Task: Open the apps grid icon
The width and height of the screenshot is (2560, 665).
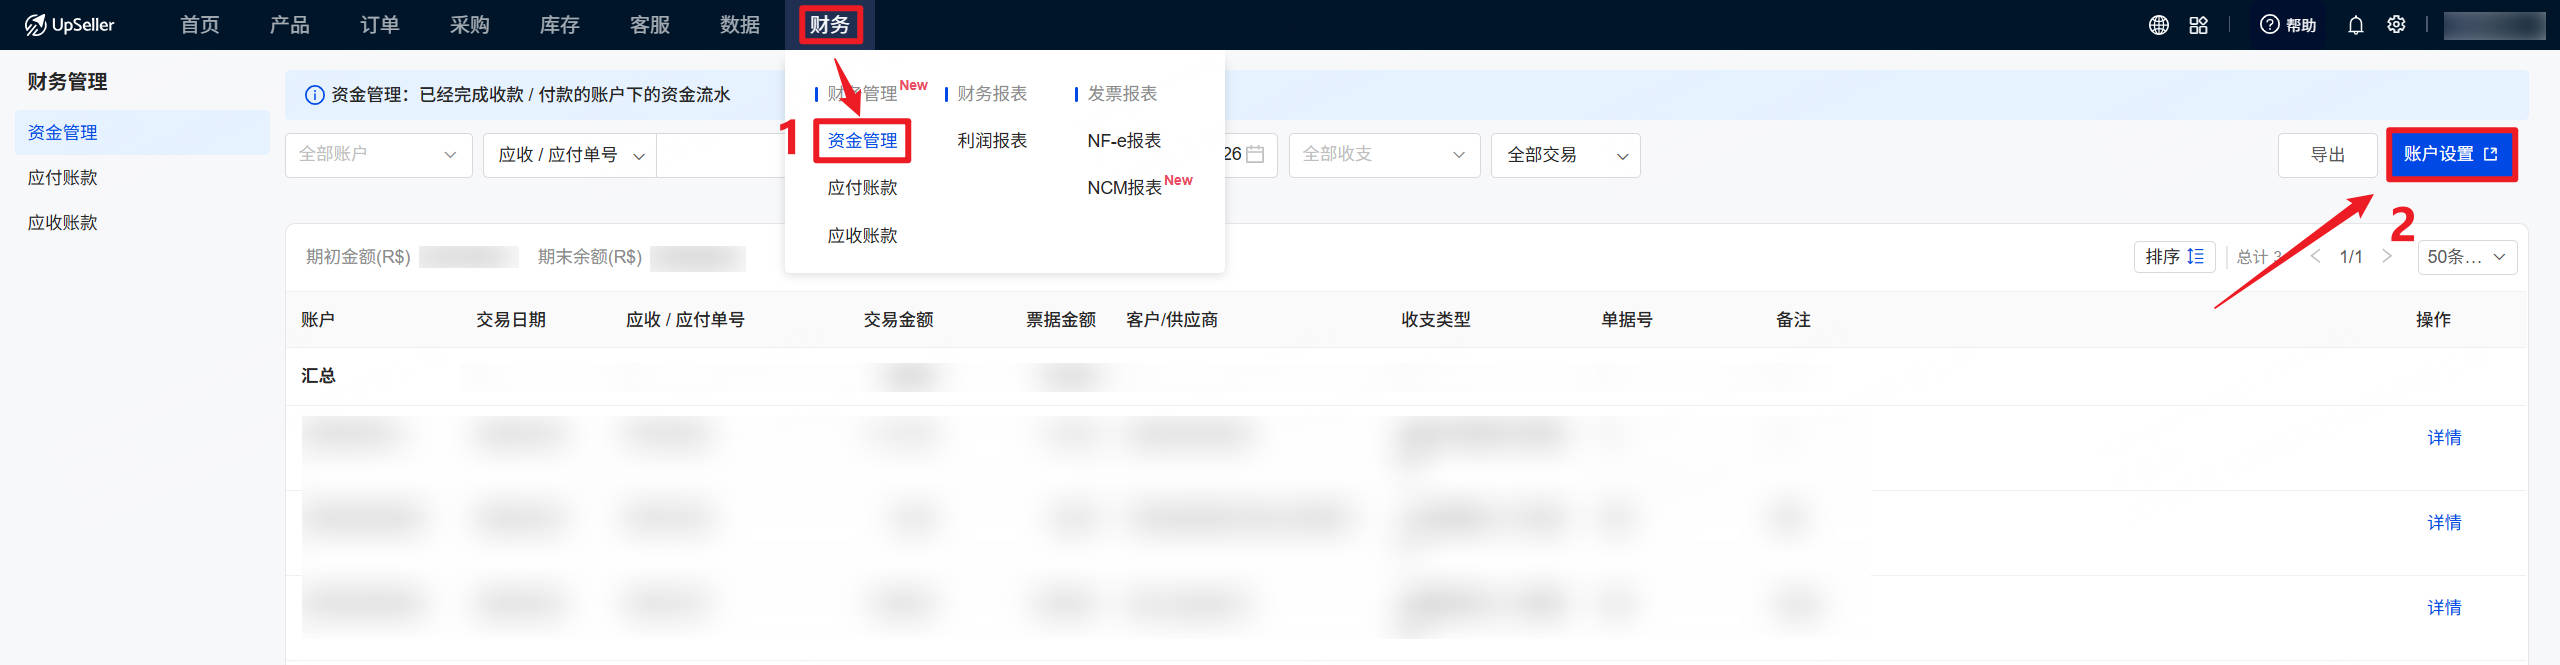Action: pos(2198,25)
